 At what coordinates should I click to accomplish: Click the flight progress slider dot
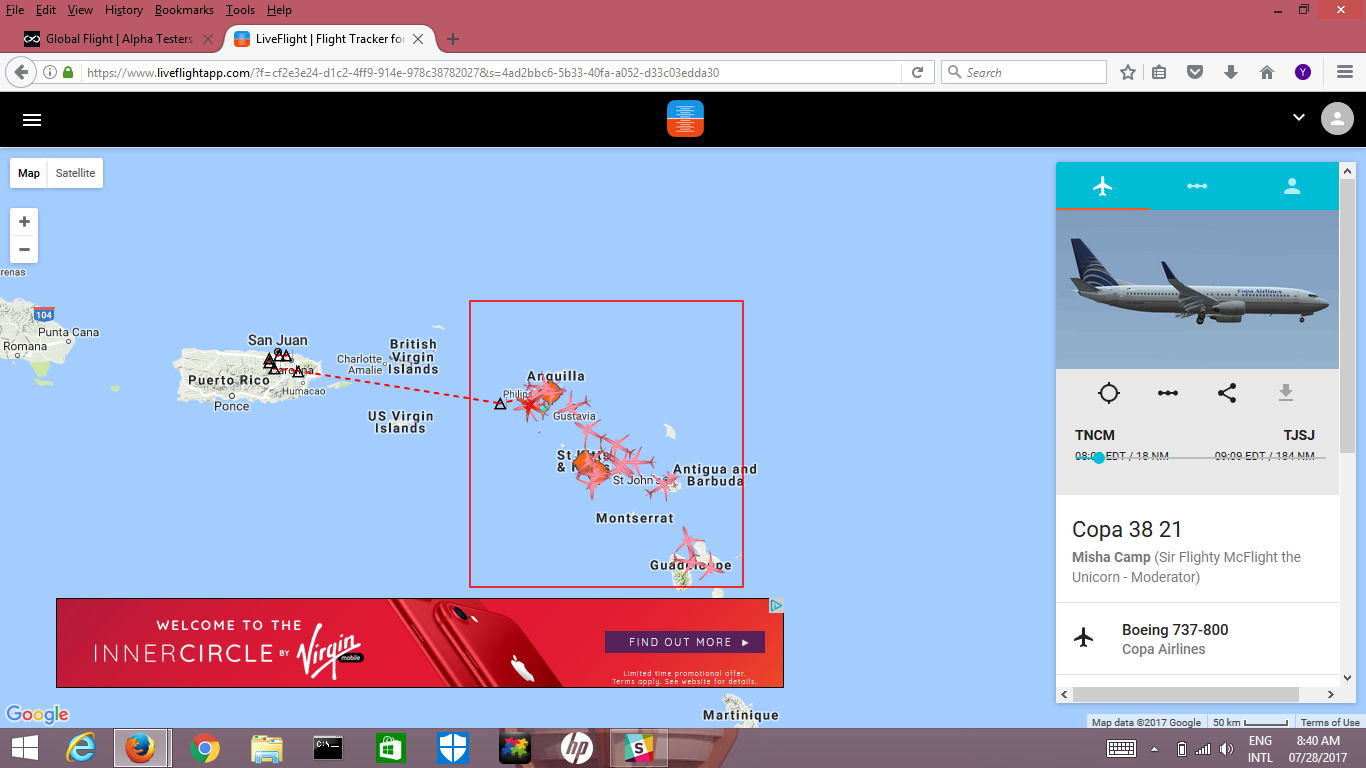[x=1099, y=457]
